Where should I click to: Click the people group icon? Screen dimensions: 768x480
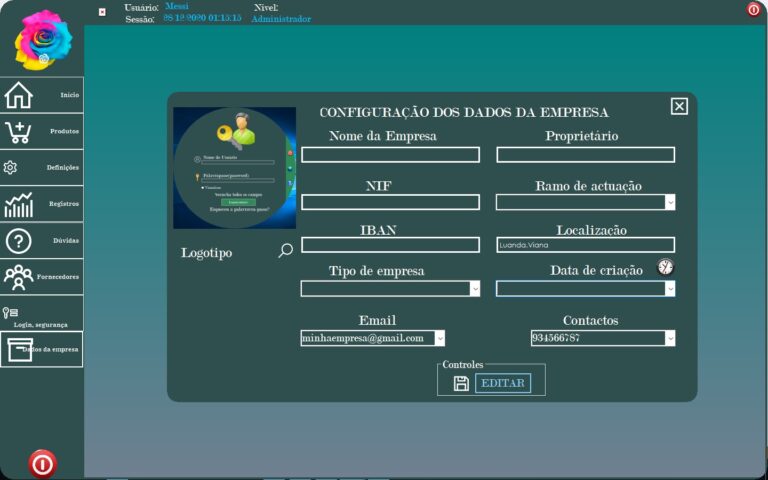pyautogui.click(x=19, y=277)
